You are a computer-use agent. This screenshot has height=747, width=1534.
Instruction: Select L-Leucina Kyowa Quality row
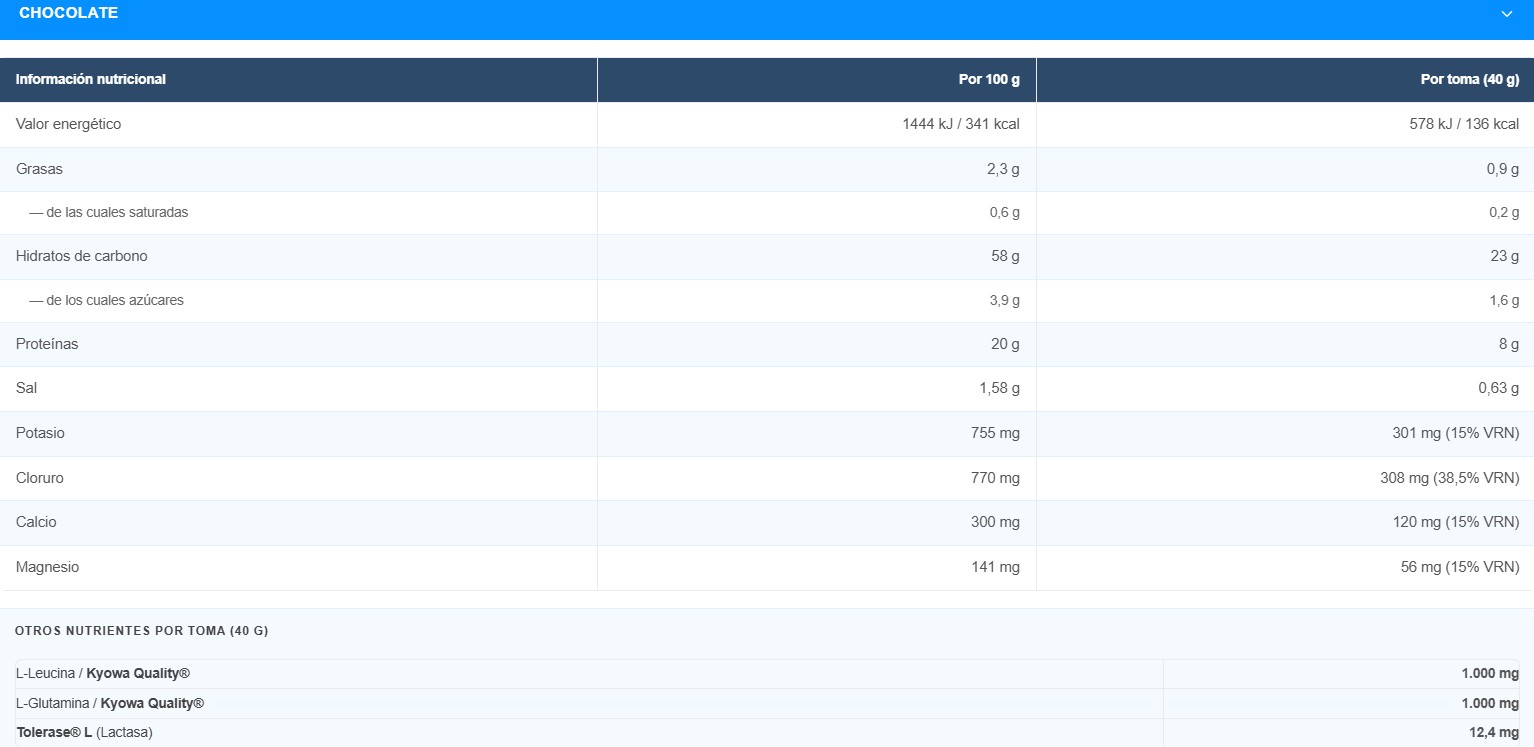767,674
